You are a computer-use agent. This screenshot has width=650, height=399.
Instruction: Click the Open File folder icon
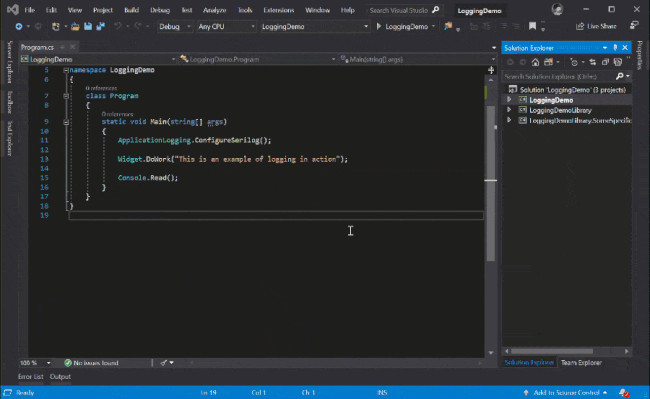click(x=75, y=27)
